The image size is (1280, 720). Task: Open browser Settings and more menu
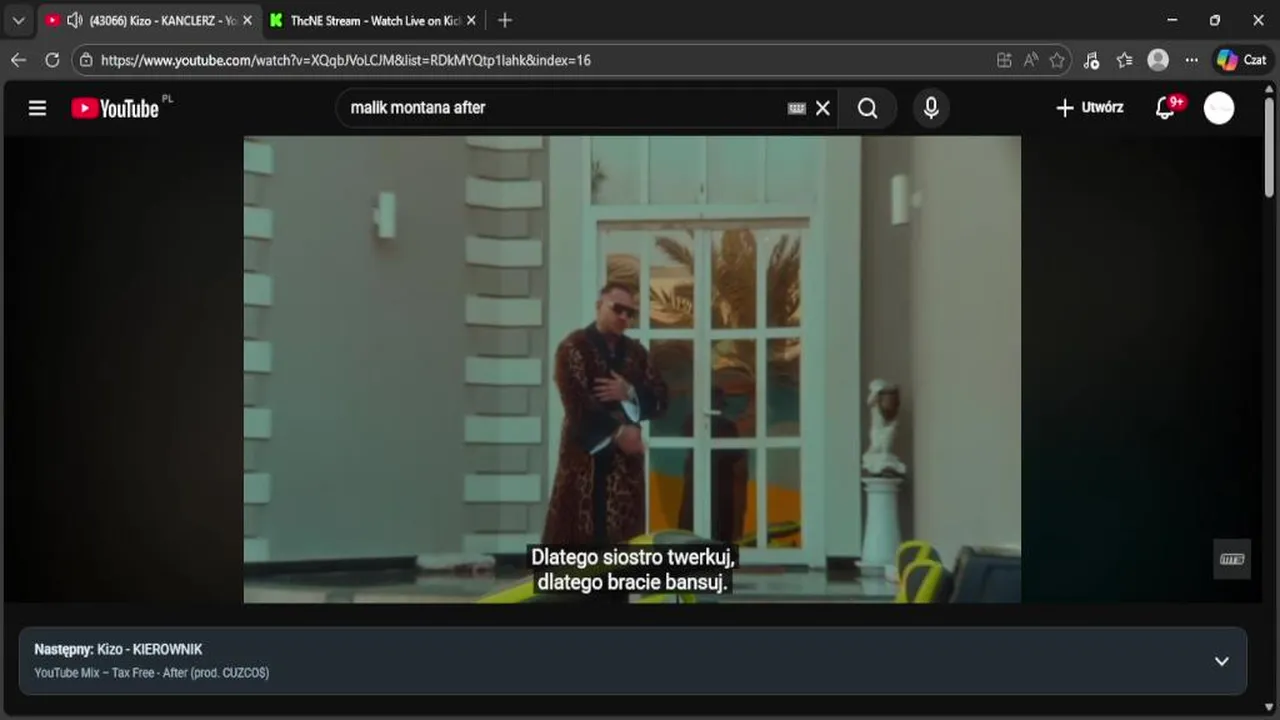(x=1191, y=60)
